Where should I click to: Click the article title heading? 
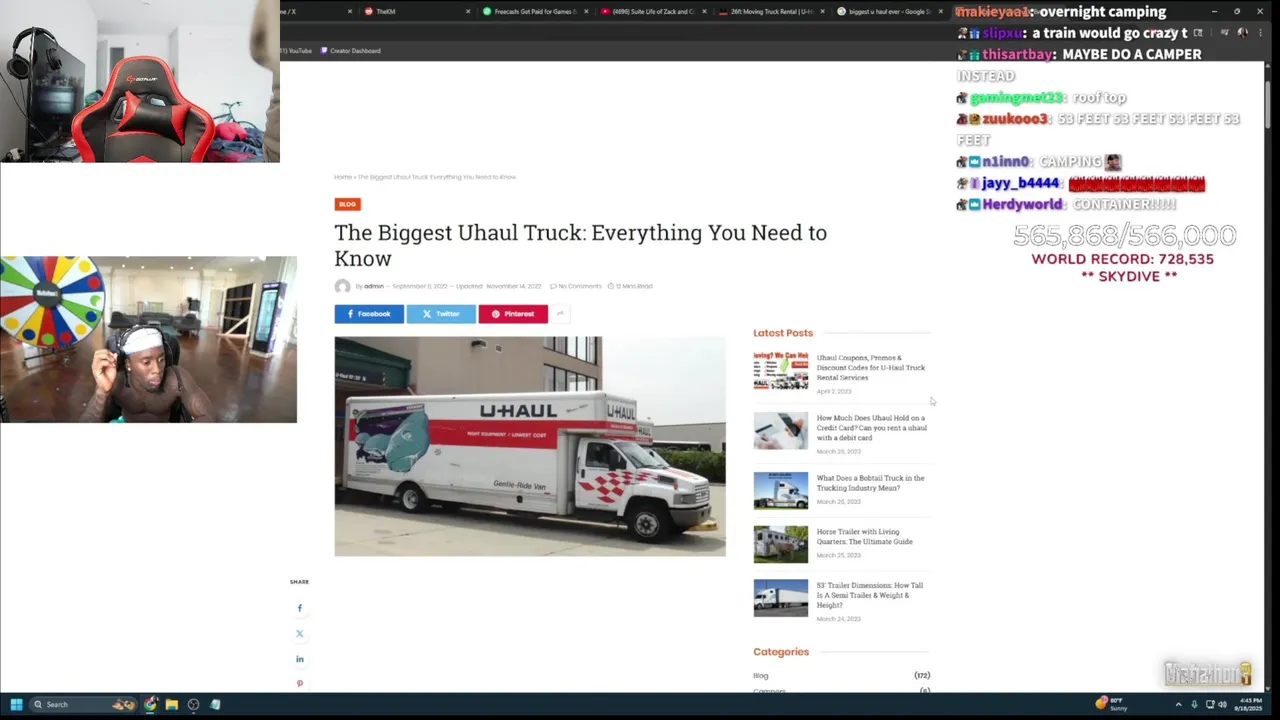click(581, 245)
